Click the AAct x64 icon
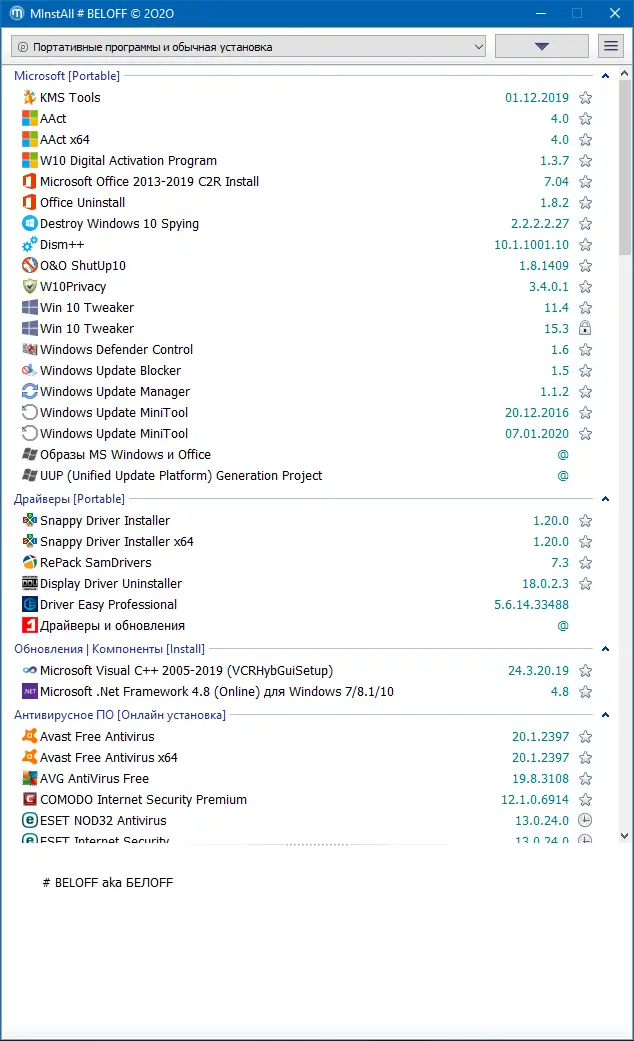The width and height of the screenshot is (634, 1041). [30, 139]
